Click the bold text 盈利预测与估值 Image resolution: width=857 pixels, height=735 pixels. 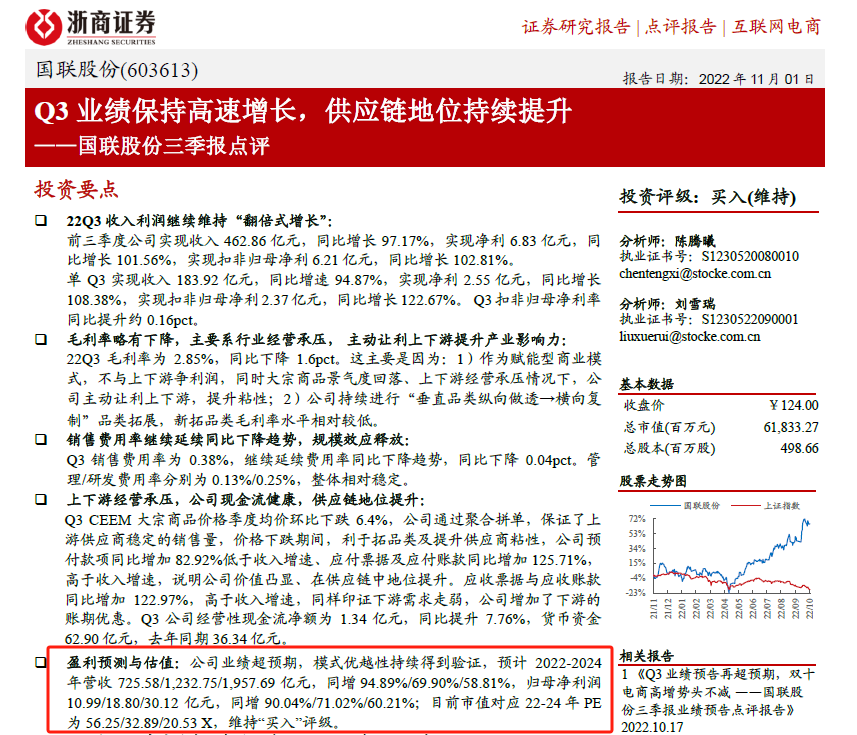[122, 662]
